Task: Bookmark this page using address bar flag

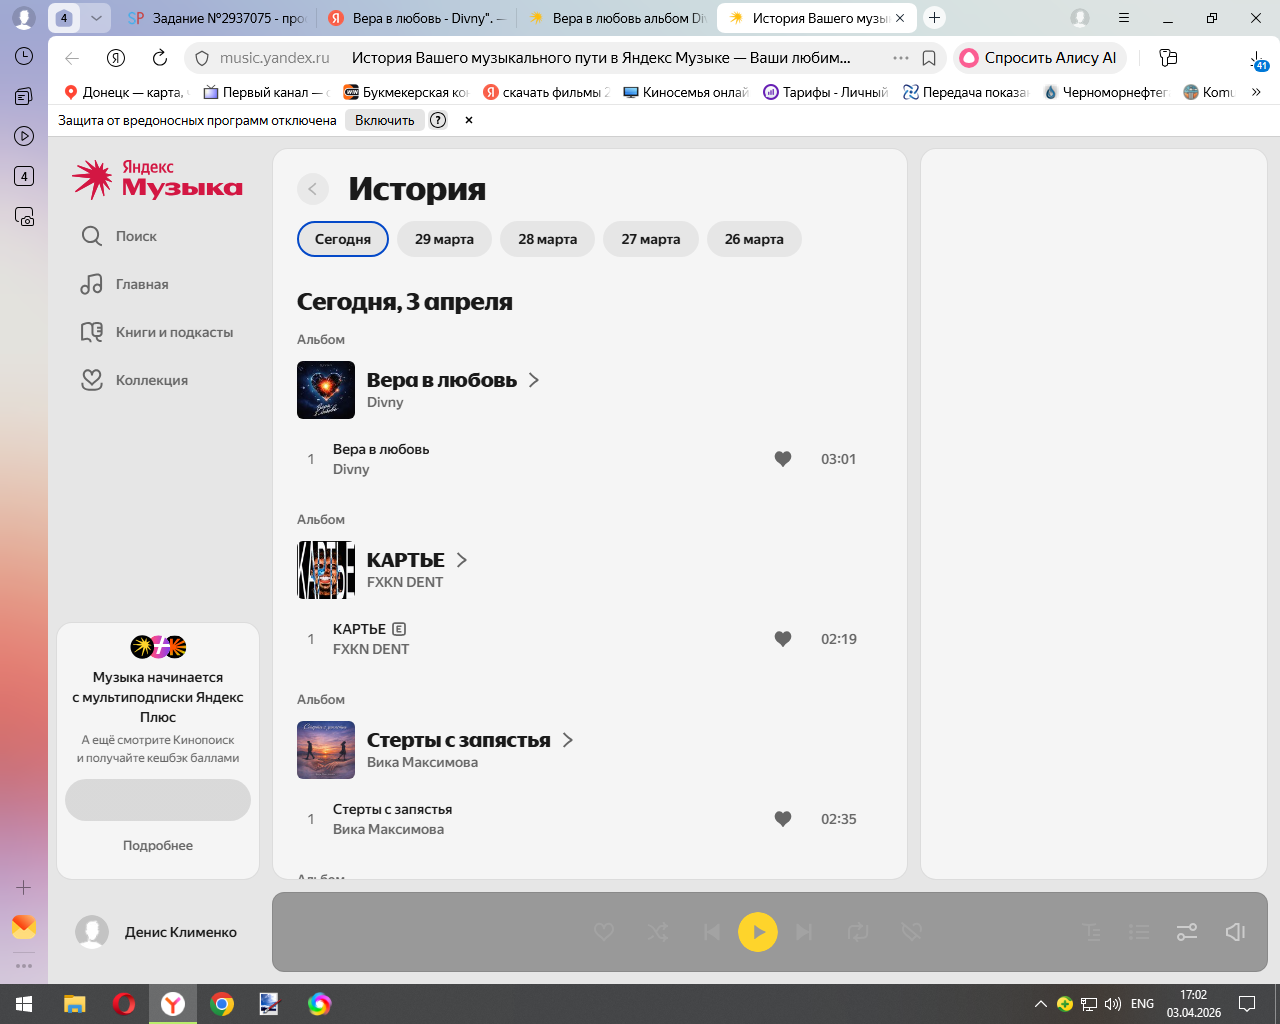Action: tap(929, 58)
